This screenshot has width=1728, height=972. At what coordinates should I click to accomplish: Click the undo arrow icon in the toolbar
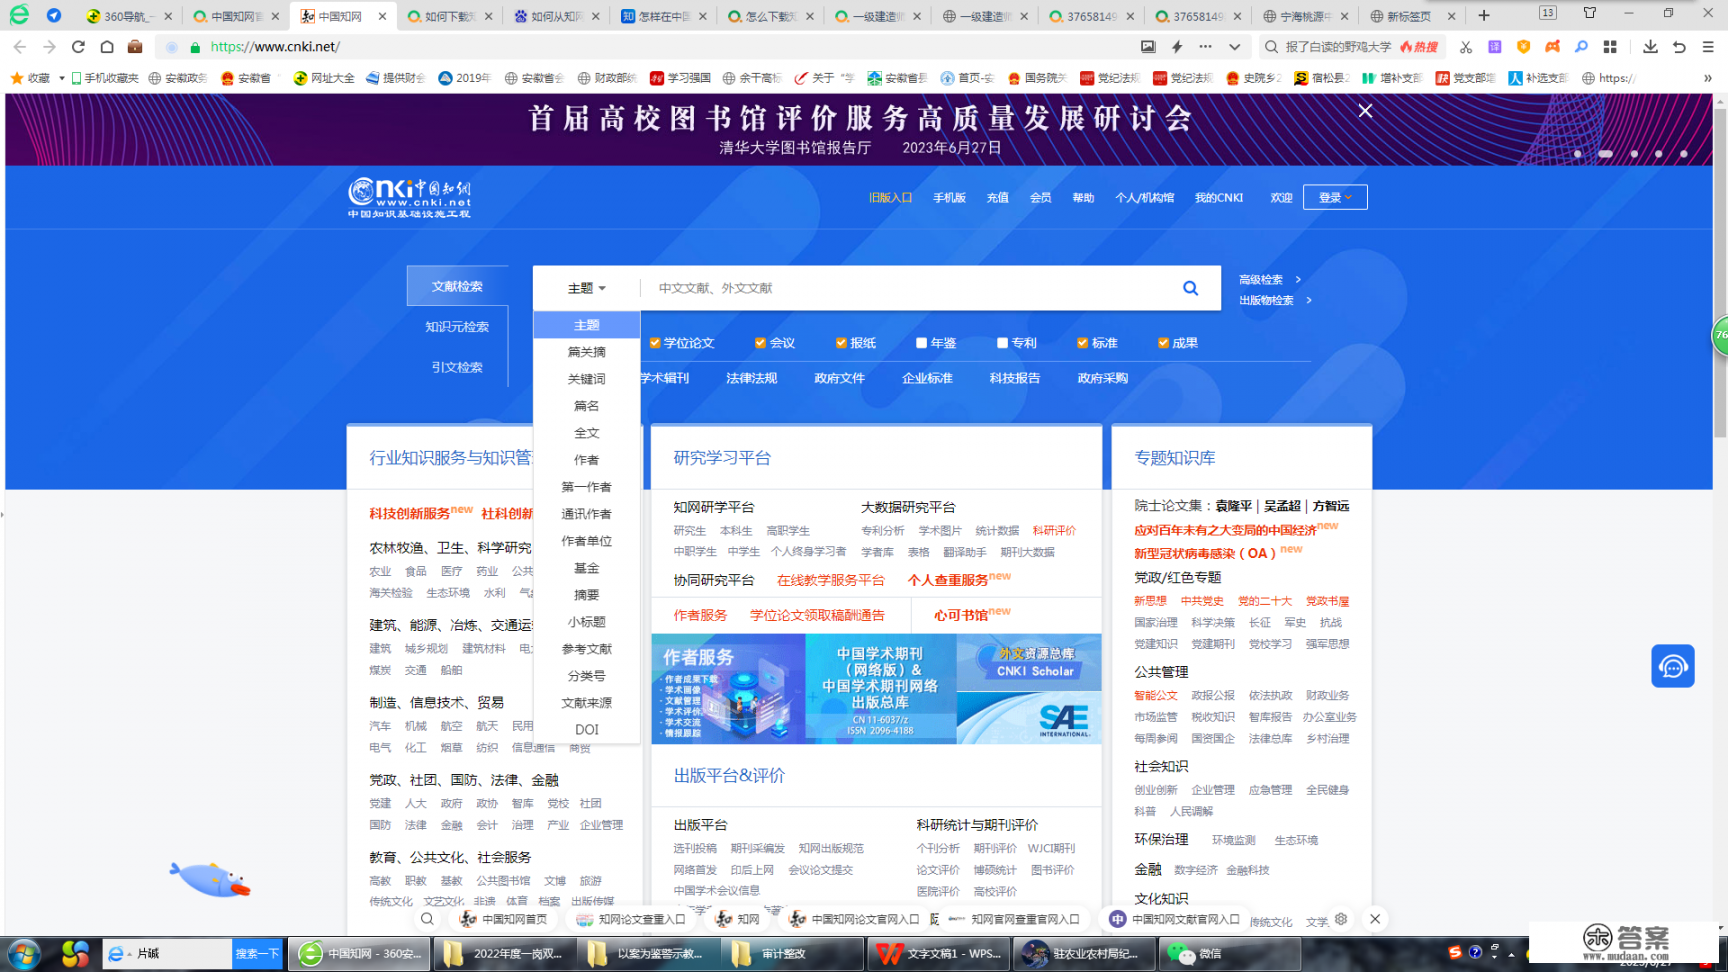click(1679, 47)
